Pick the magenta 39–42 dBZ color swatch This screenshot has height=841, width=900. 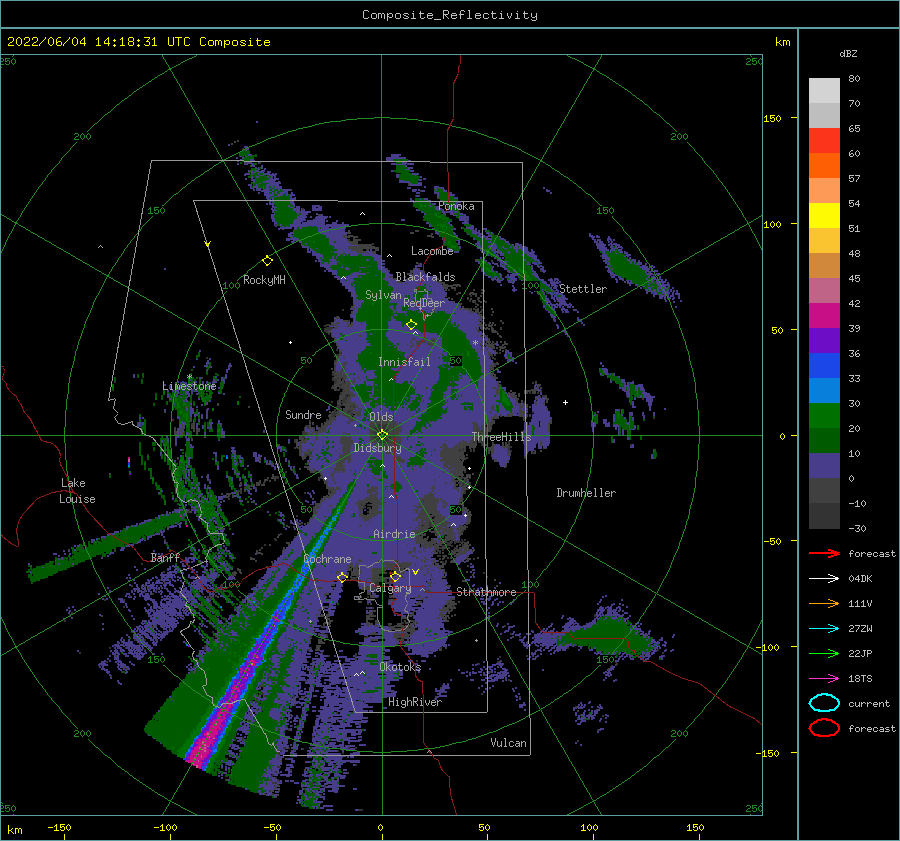[824, 315]
